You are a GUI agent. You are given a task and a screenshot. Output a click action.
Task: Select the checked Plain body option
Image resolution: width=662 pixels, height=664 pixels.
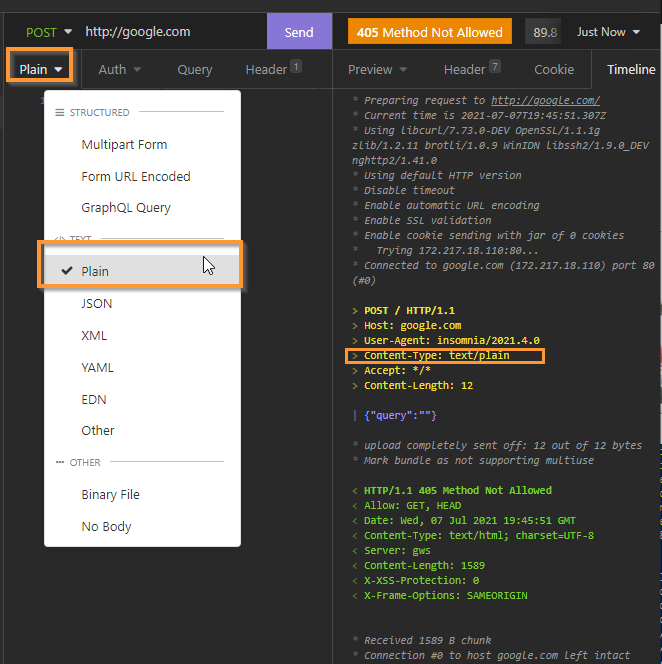click(142, 271)
